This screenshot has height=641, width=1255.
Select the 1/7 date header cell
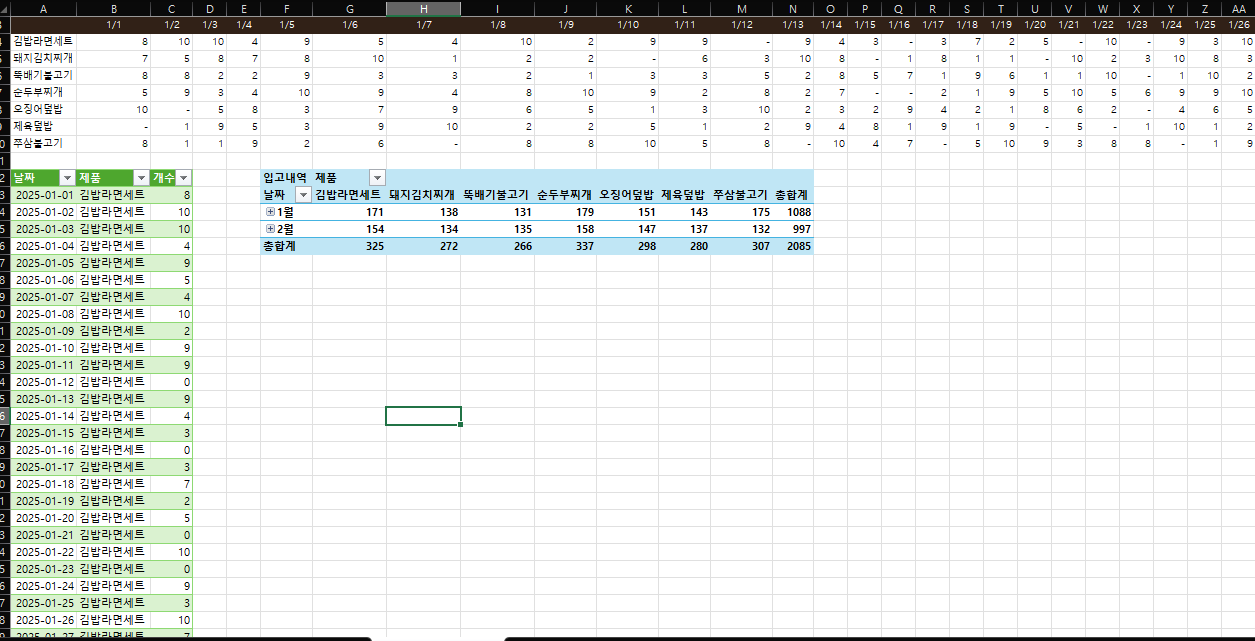(423, 24)
